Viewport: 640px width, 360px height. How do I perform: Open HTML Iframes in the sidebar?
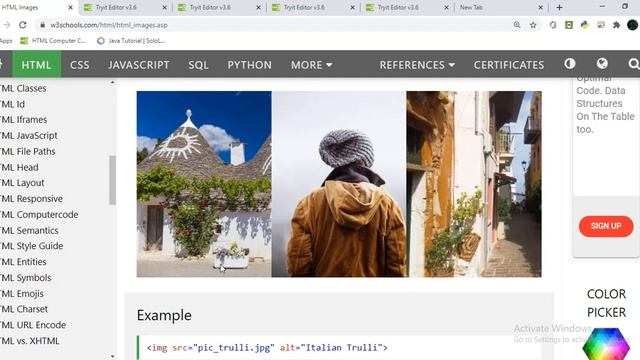[x=24, y=120]
